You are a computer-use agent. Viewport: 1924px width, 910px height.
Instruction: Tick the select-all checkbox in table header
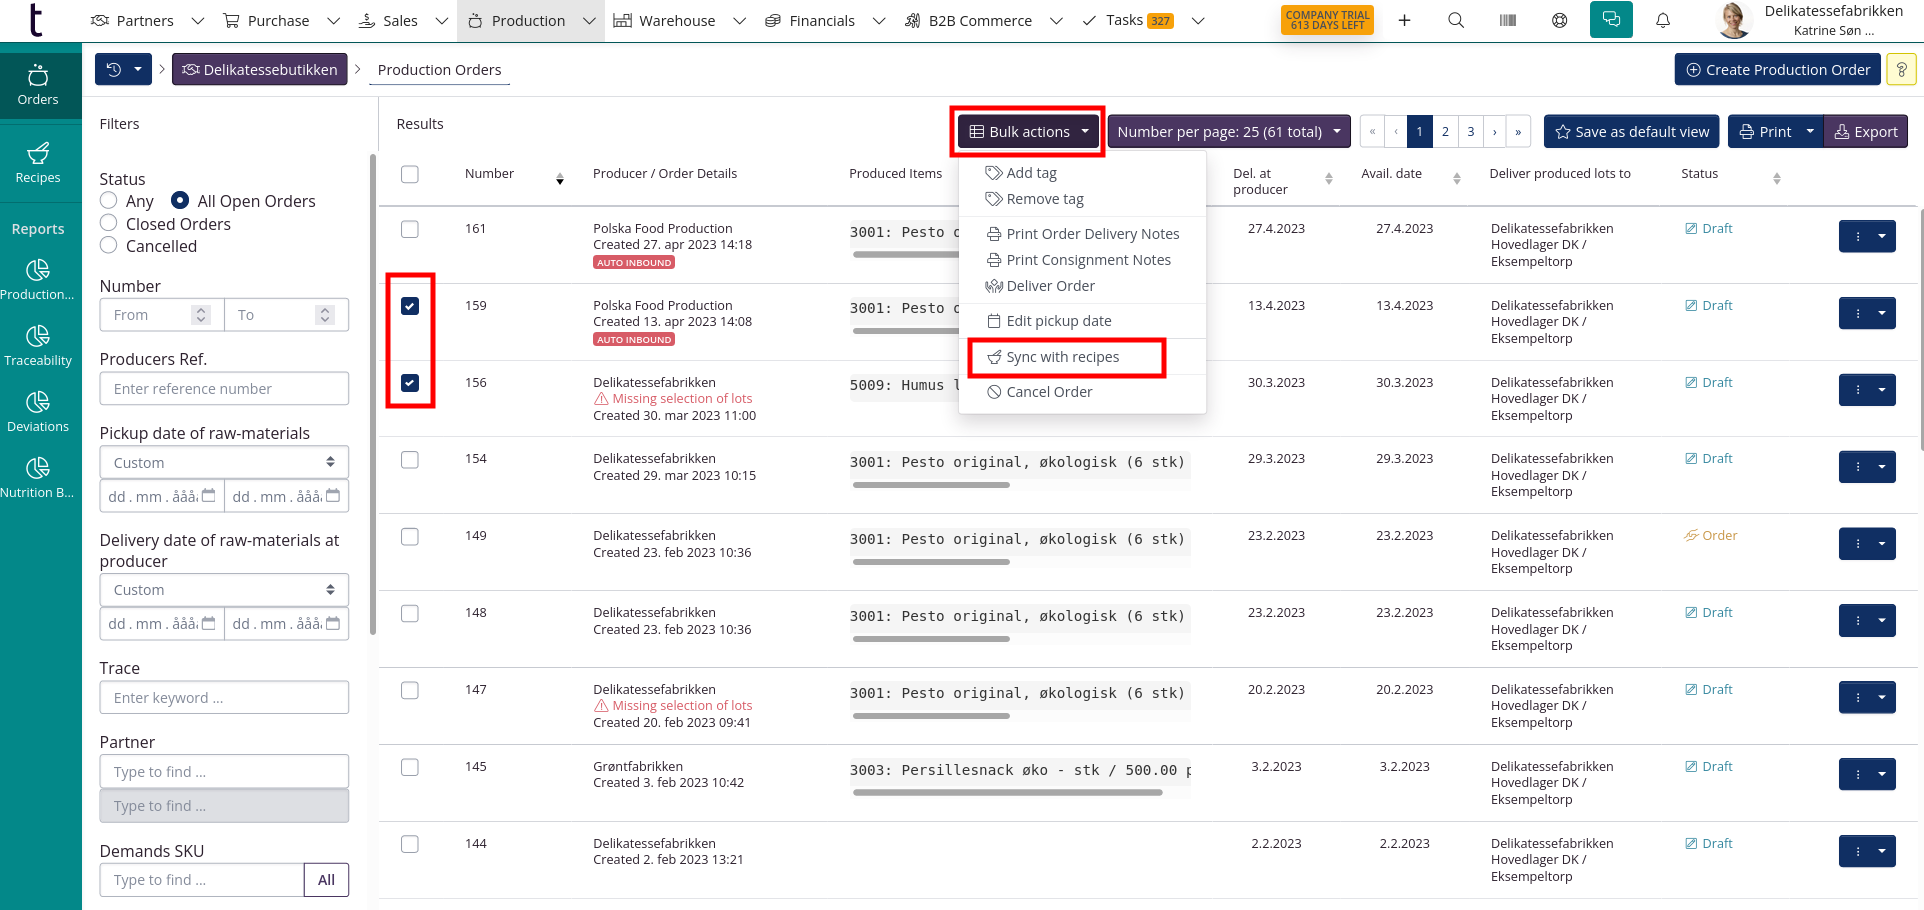tap(410, 174)
